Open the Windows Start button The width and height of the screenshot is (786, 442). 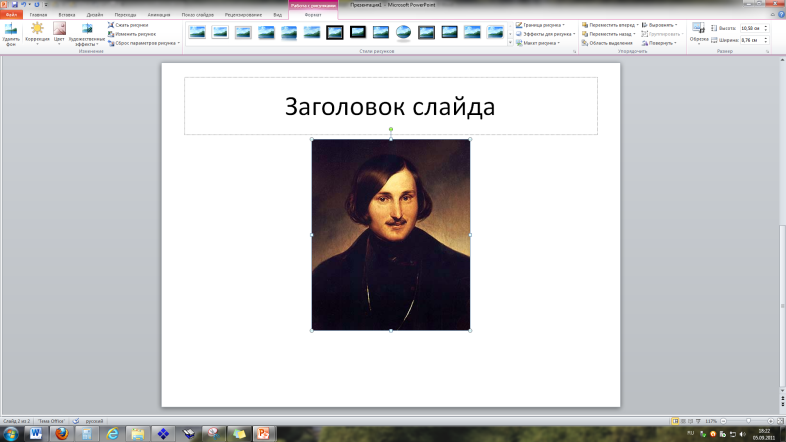pyautogui.click(x=11, y=434)
